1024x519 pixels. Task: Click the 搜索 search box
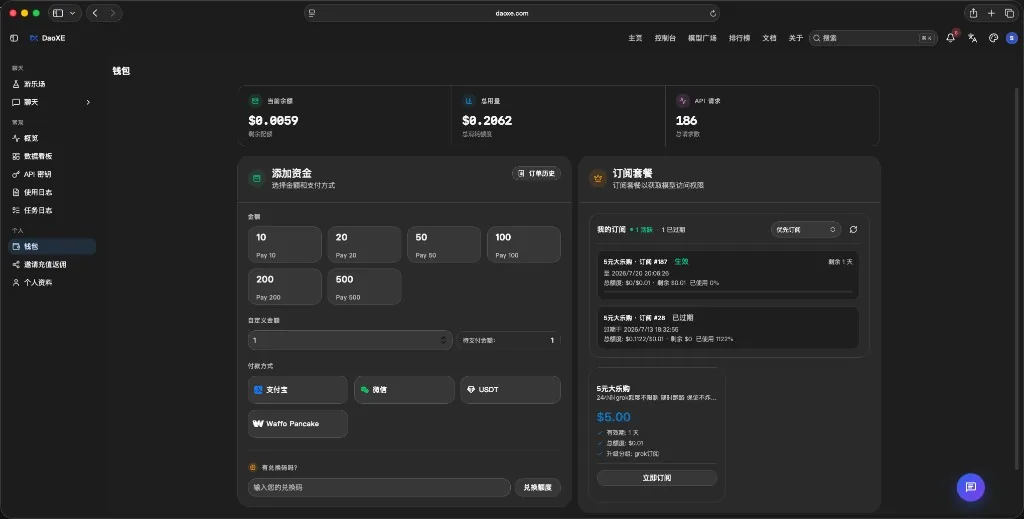[x=873, y=39]
